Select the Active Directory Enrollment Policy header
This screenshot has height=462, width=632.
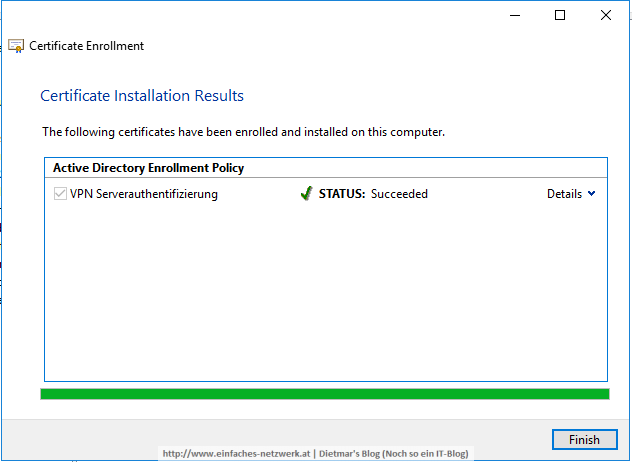pyautogui.click(x=148, y=168)
